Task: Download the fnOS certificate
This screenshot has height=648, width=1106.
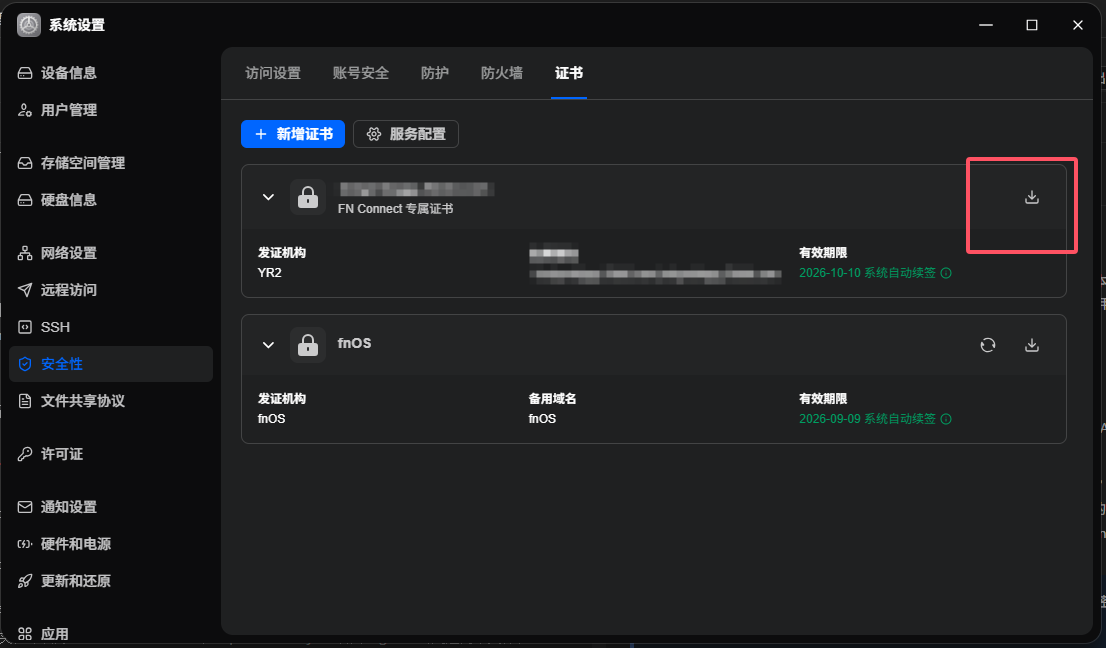Action: 1031,345
